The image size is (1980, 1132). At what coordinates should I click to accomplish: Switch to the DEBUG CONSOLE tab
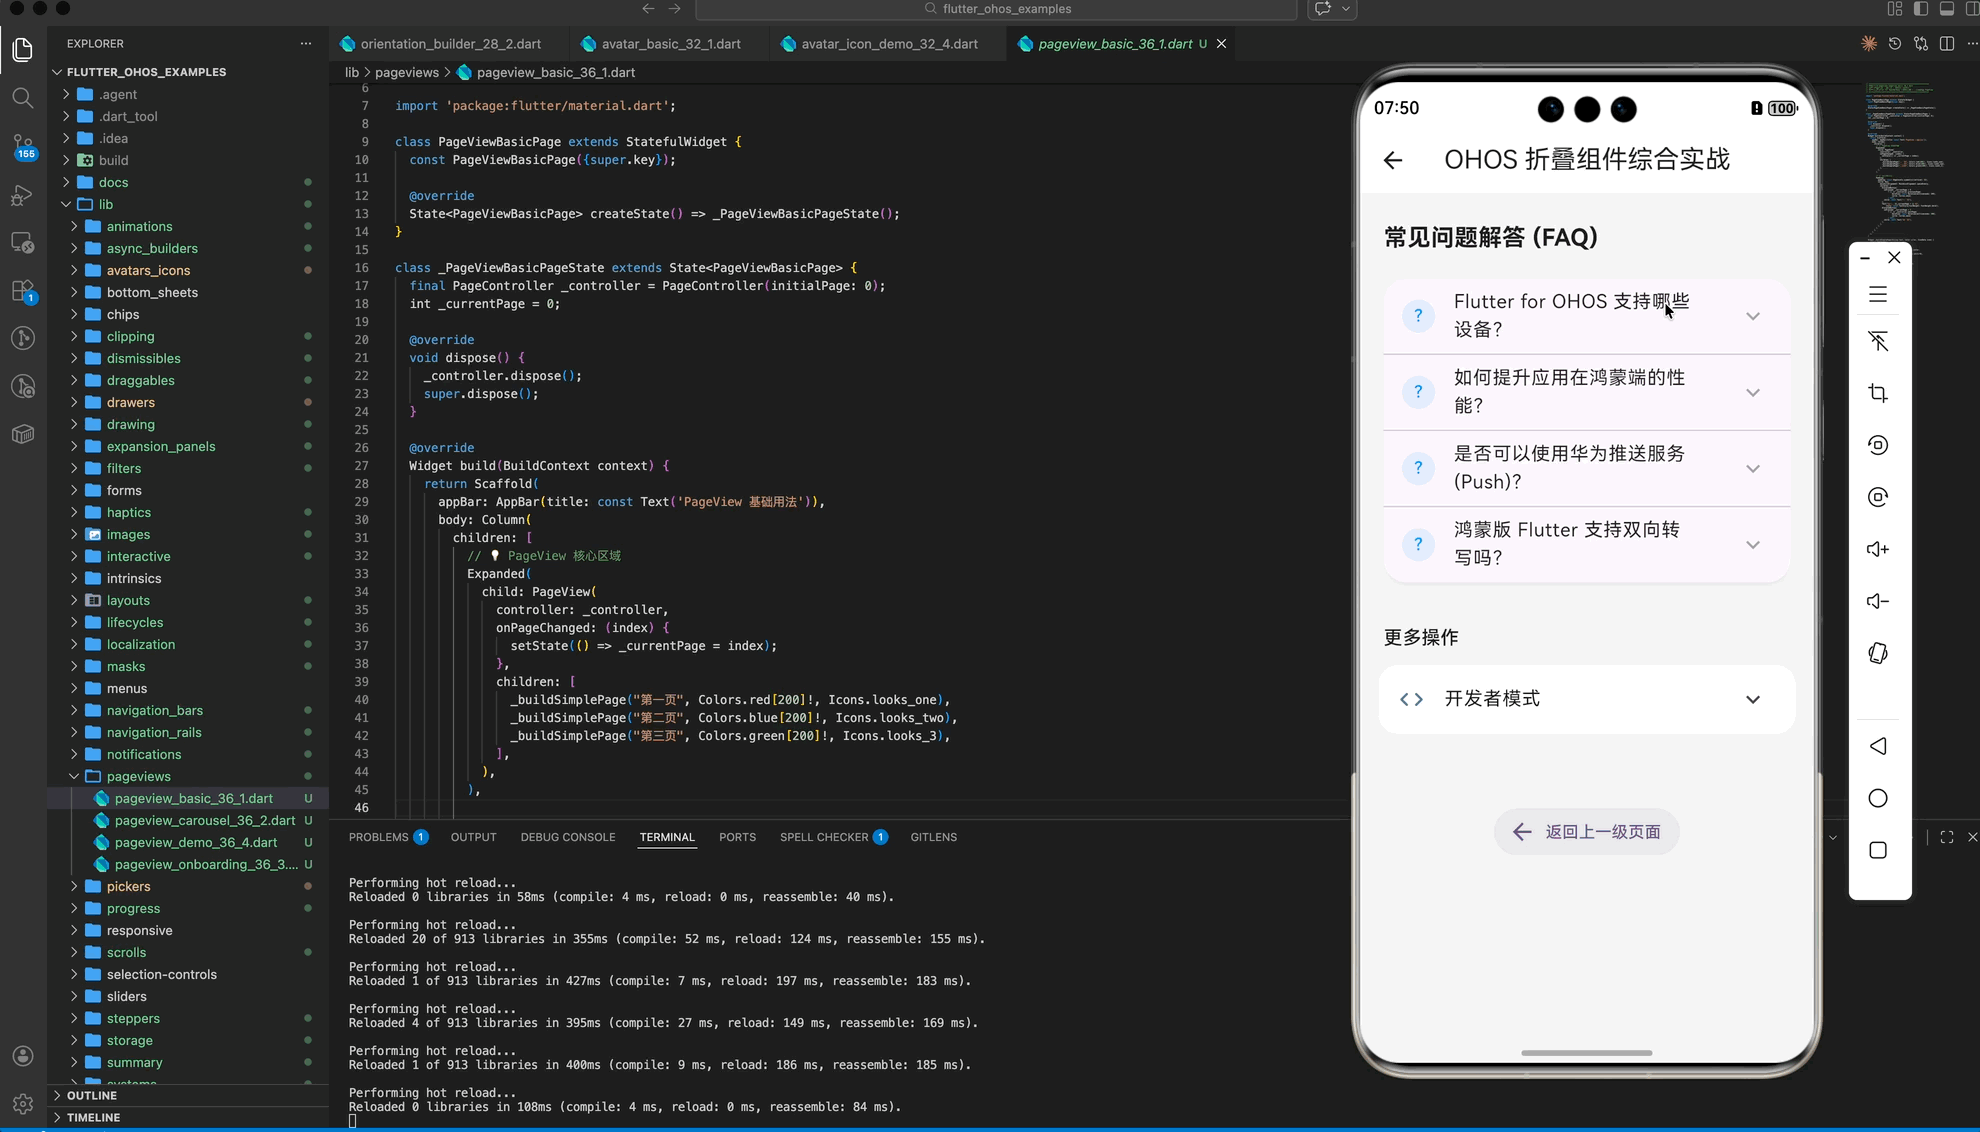pos(567,837)
